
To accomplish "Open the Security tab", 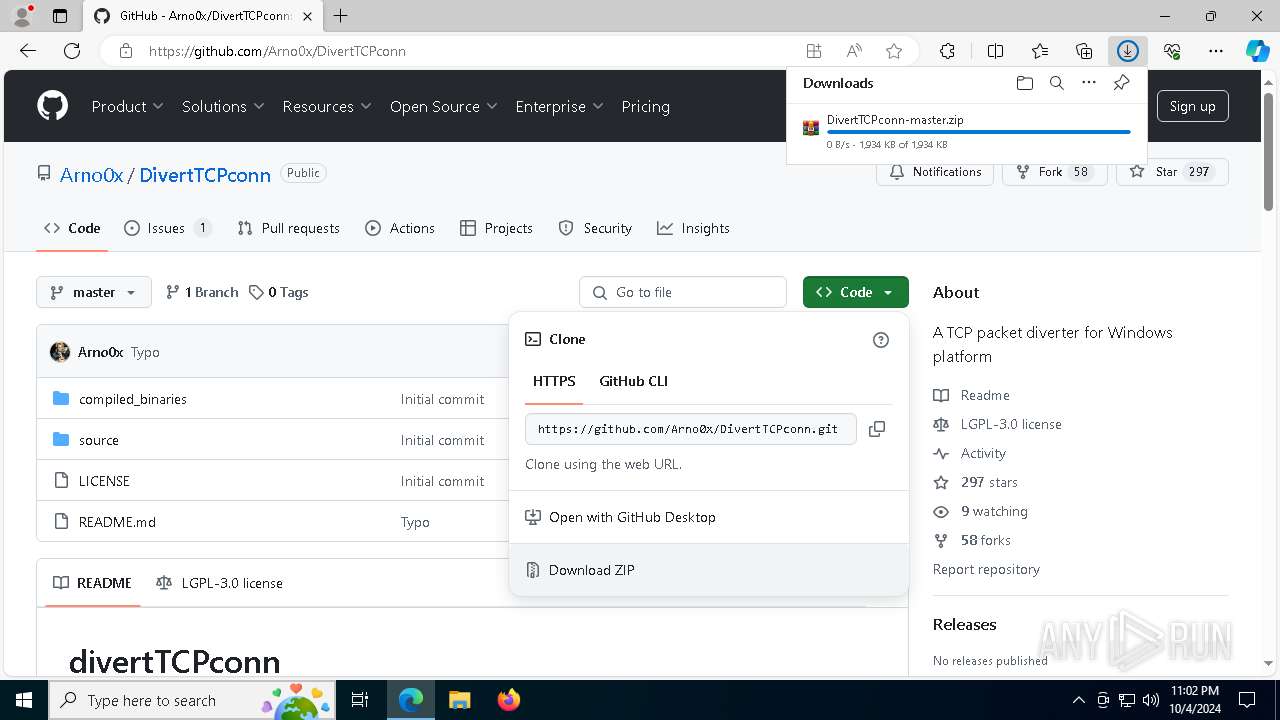I will (x=595, y=228).
